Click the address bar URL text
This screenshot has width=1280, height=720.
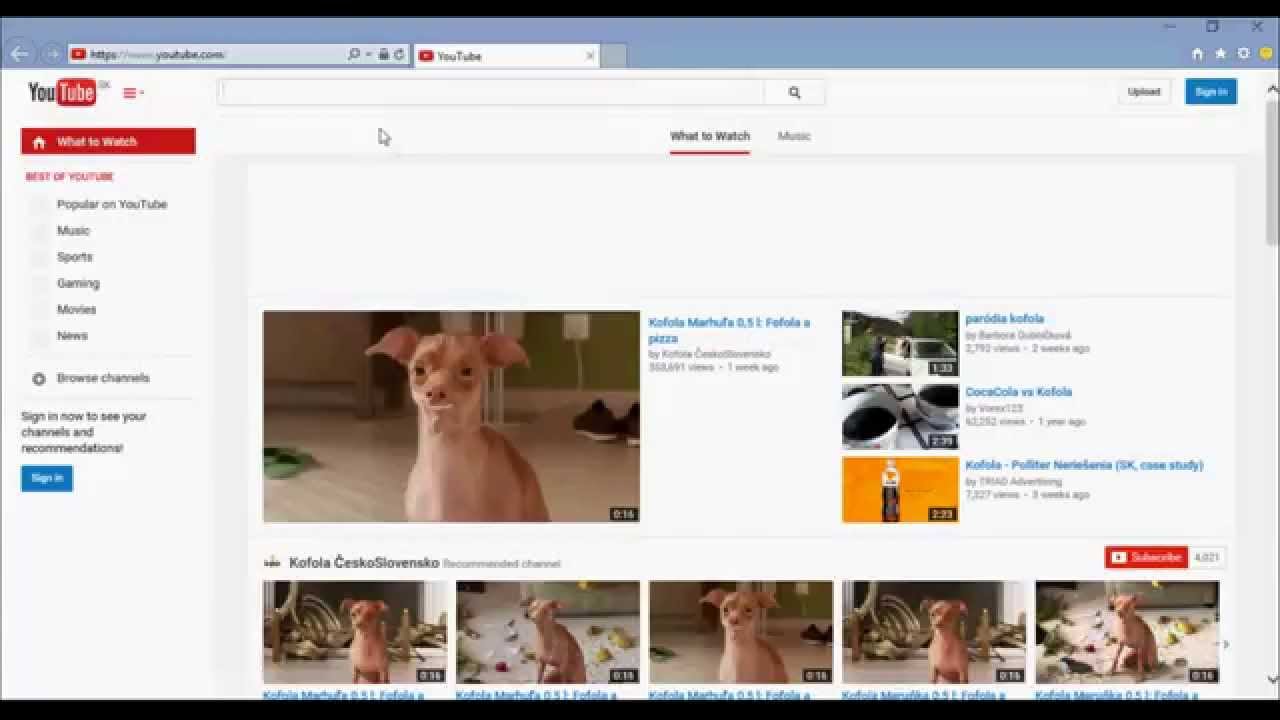click(x=157, y=55)
